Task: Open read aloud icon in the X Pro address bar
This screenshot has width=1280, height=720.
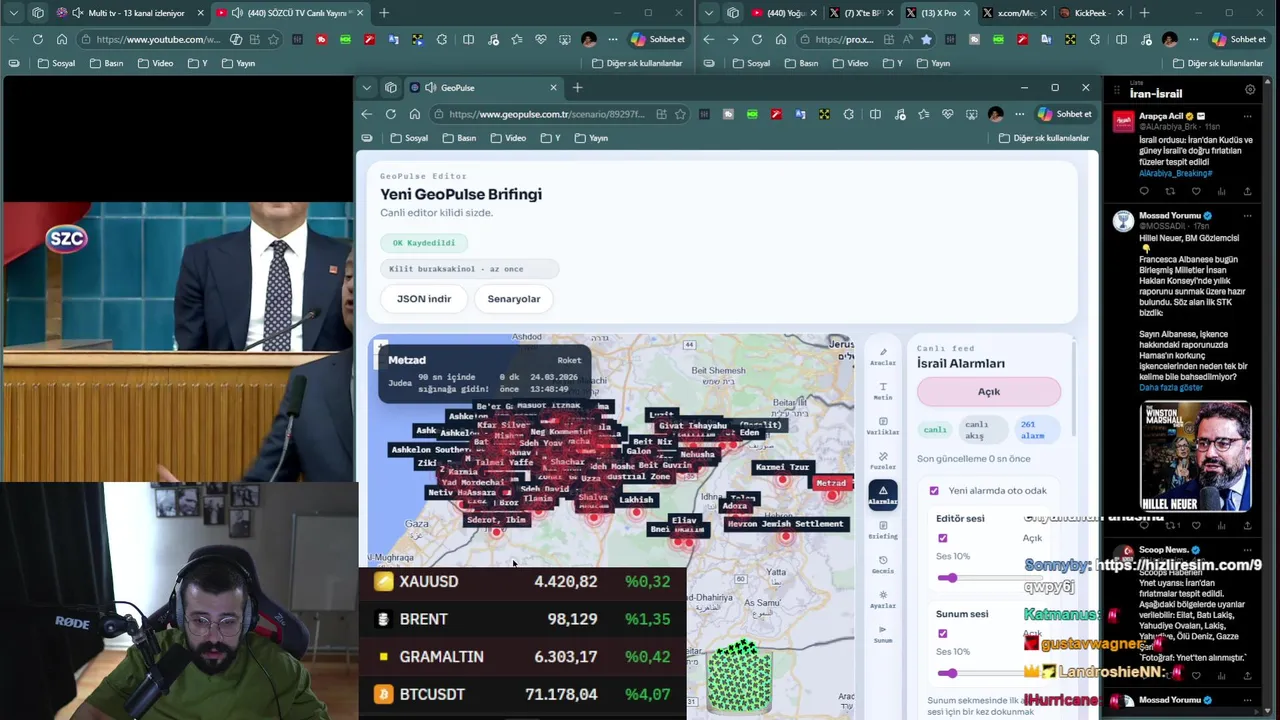Action: pos(906,40)
